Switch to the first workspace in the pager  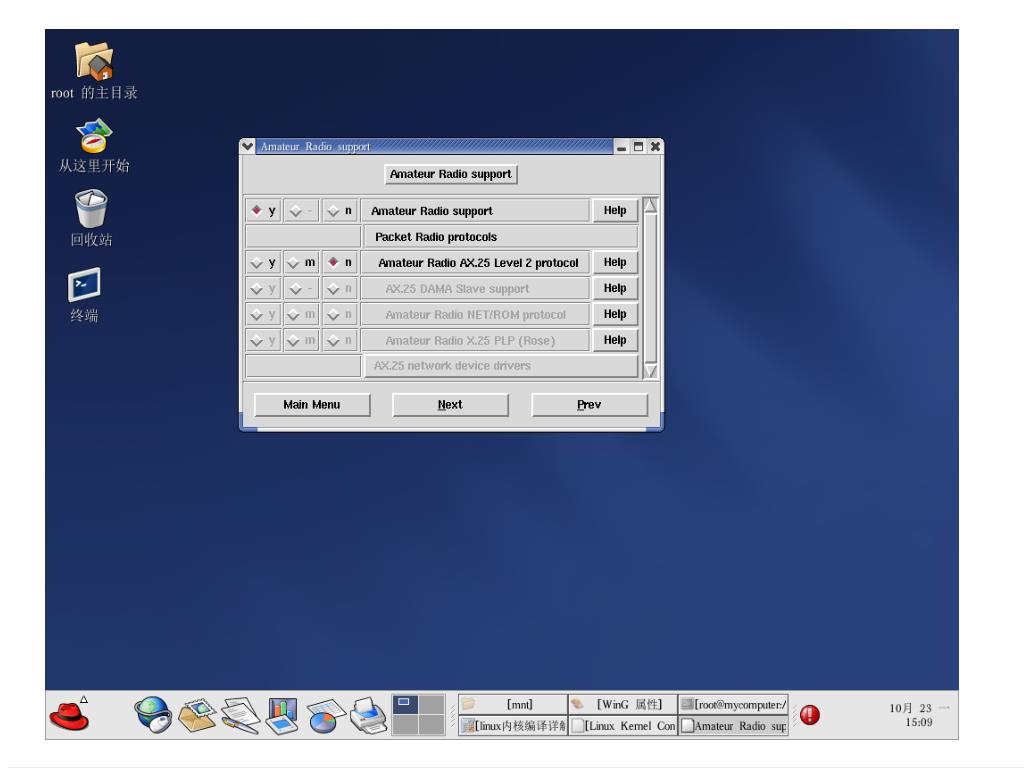[x=405, y=704]
